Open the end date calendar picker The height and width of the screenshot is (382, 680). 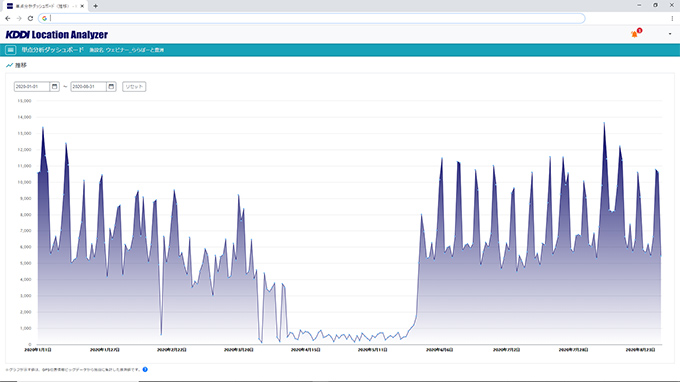(x=111, y=86)
